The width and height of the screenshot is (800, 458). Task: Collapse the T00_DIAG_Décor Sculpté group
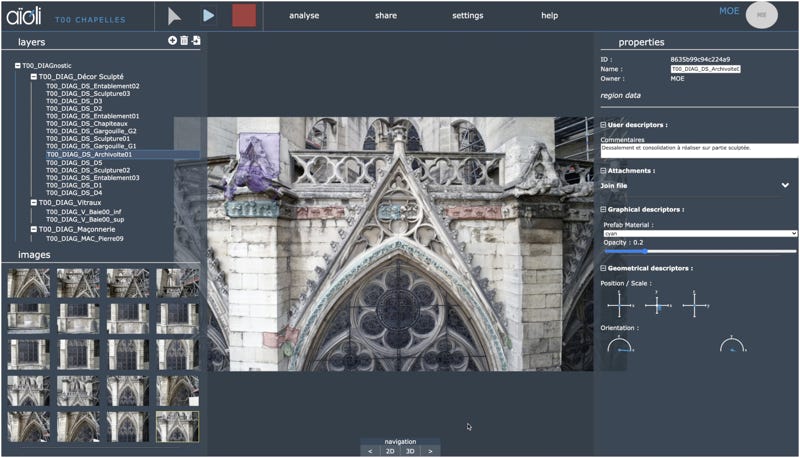32,77
